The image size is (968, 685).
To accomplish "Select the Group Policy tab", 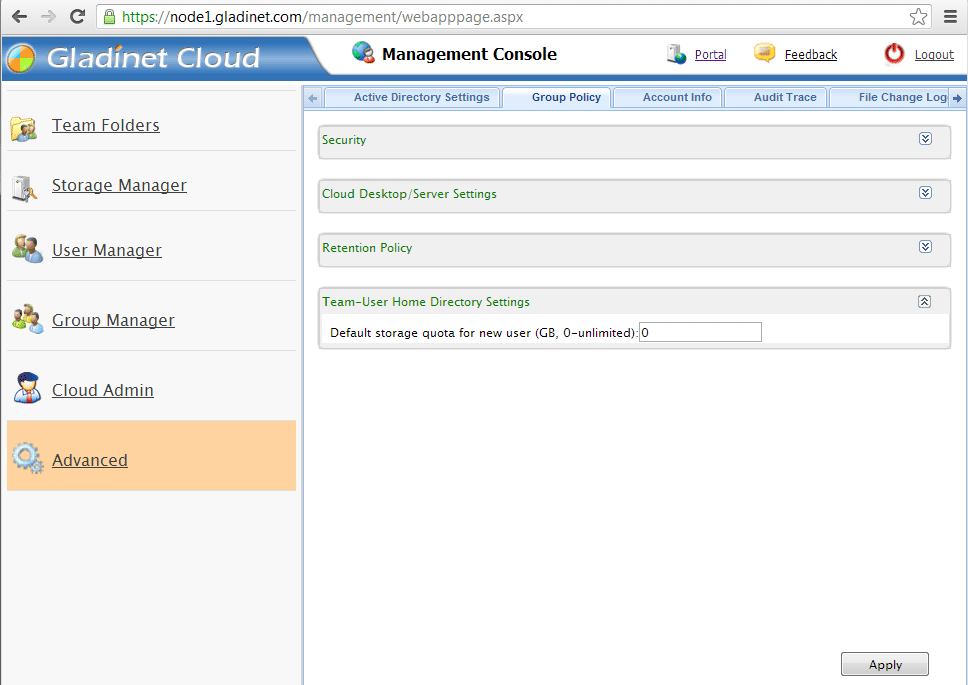I will click(557, 98).
